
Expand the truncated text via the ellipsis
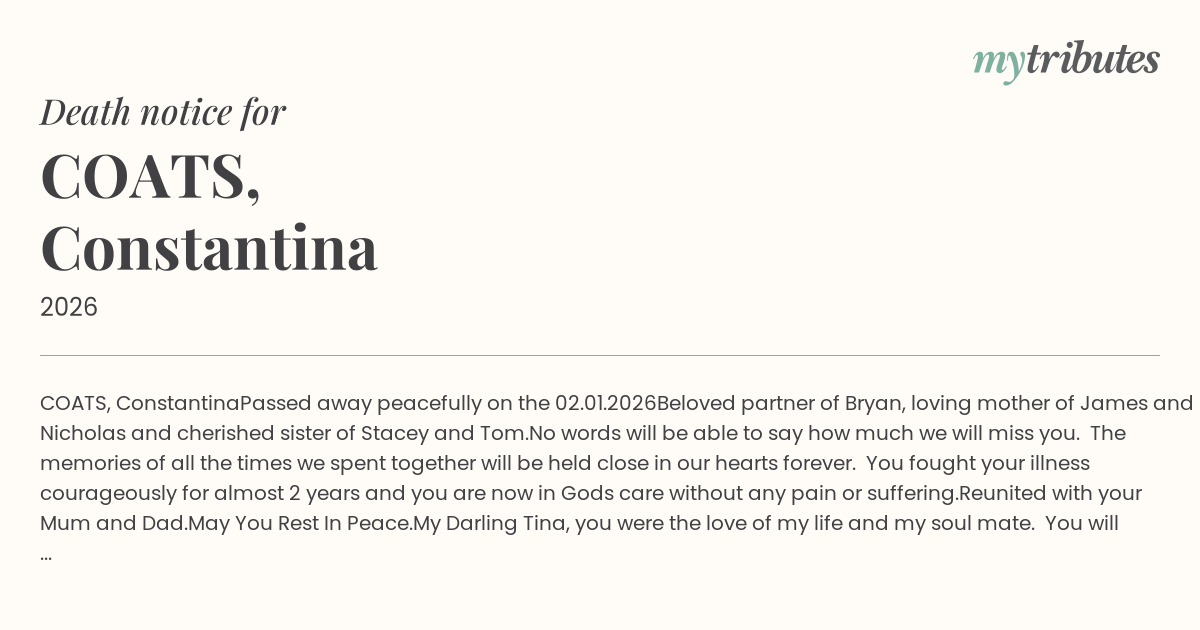[x=46, y=553]
